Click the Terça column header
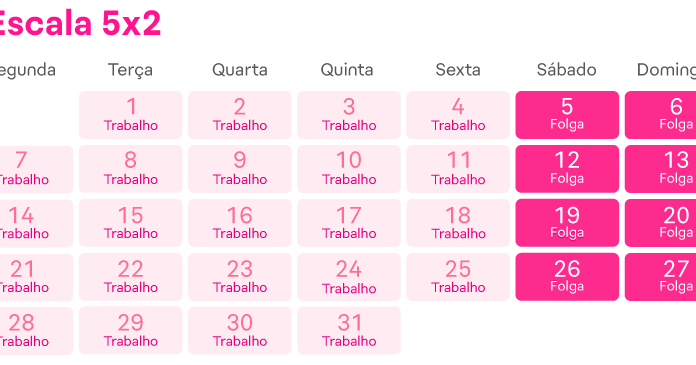This screenshot has width=696, height=365. 130,70
